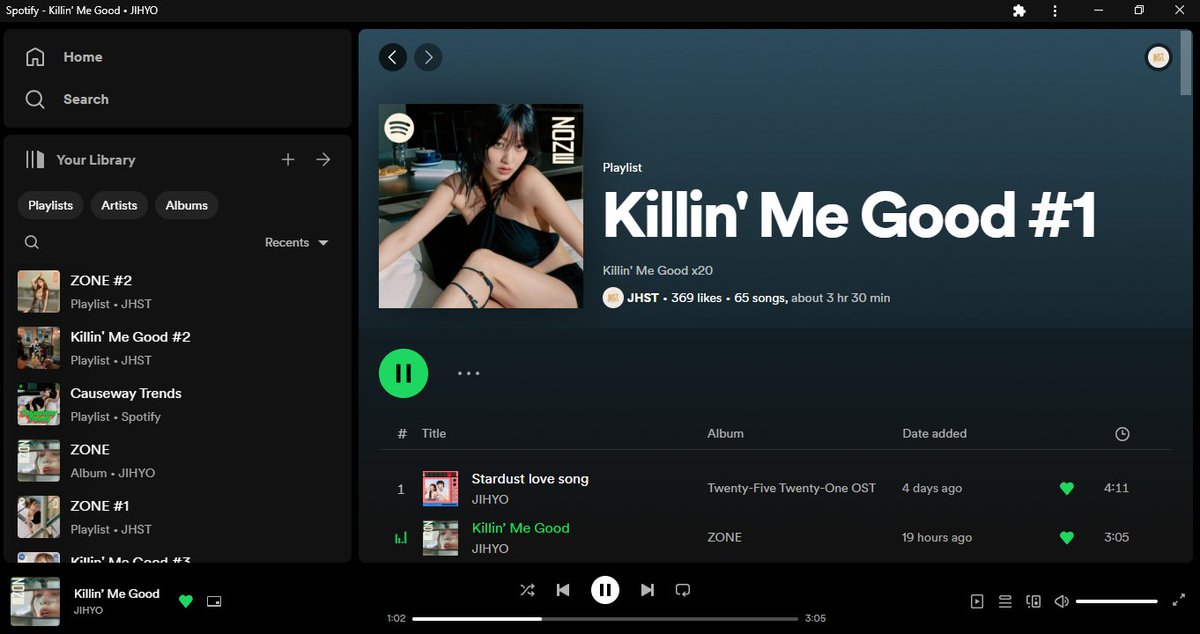Click the playlist cover artwork
This screenshot has height=634, width=1200.
click(481, 206)
